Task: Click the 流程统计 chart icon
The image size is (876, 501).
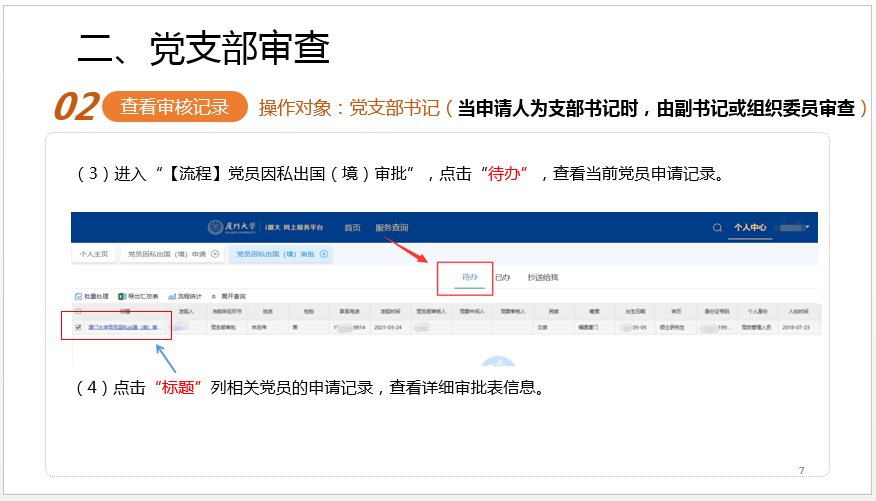Action: tap(172, 297)
